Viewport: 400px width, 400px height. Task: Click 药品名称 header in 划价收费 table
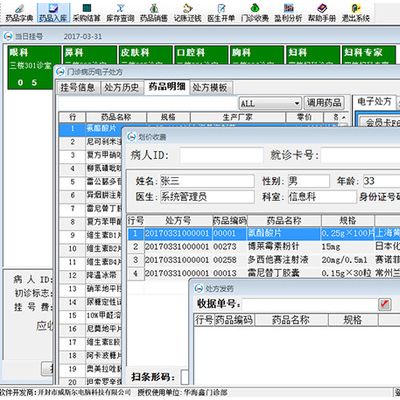point(284,220)
